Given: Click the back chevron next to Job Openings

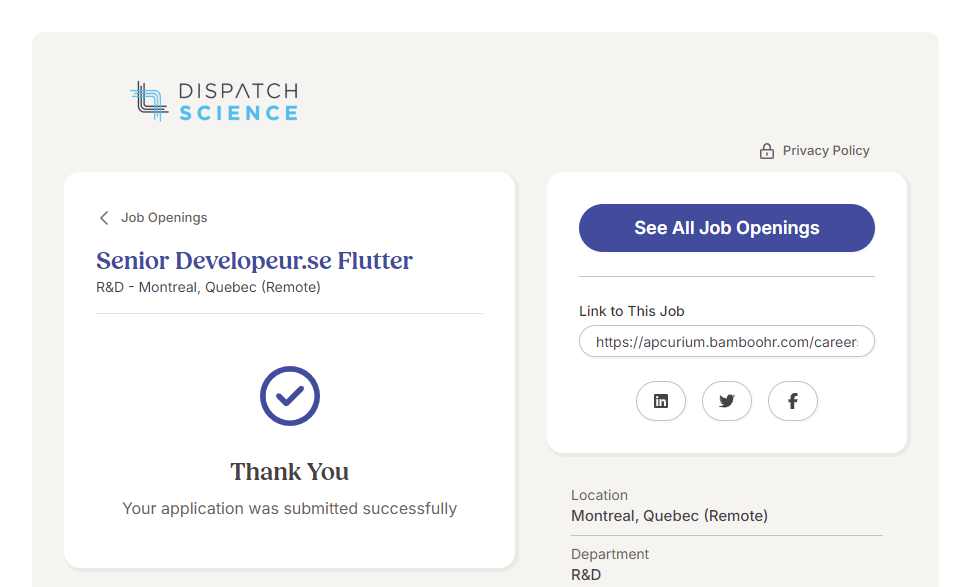Looking at the screenshot, I should click(104, 218).
